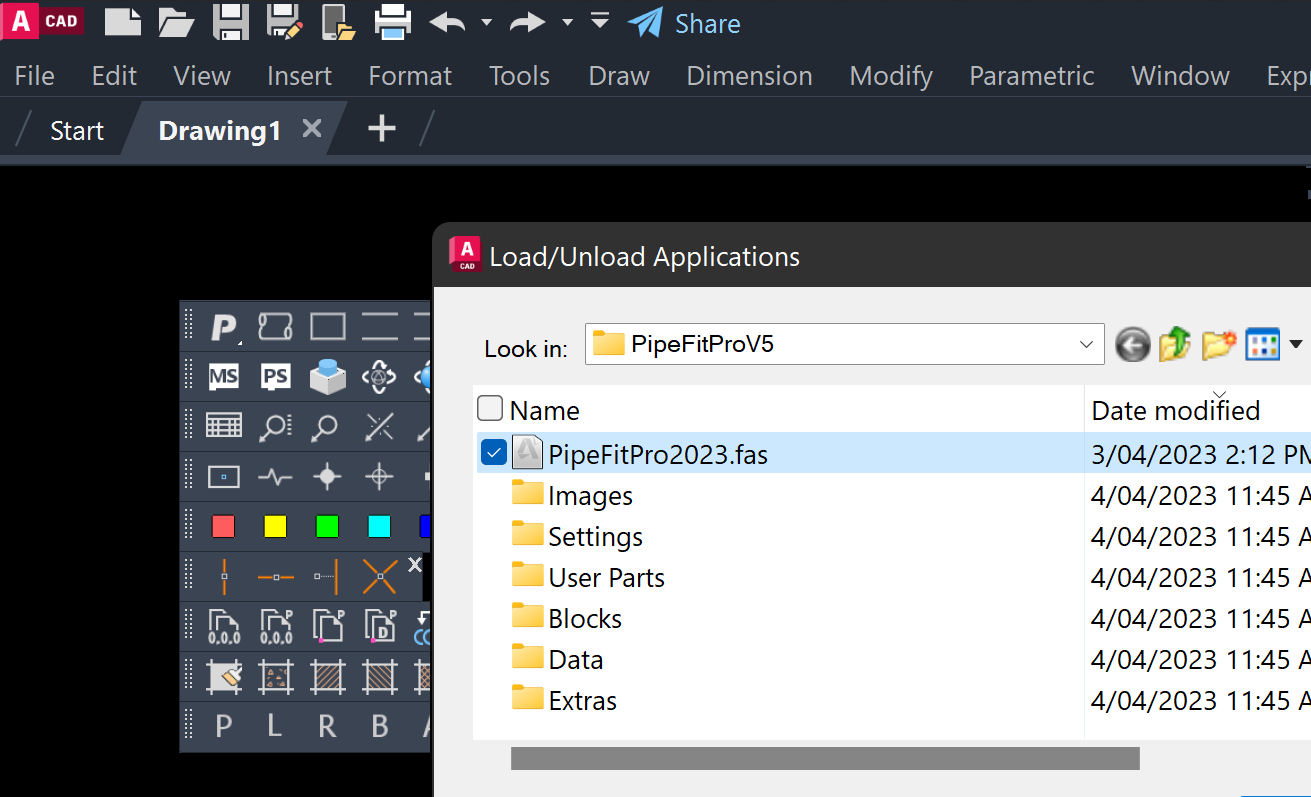Screen dimensions: 1311x797
Task: Click the filled center mark crosshair icon
Action: click(x=327, y=477)
